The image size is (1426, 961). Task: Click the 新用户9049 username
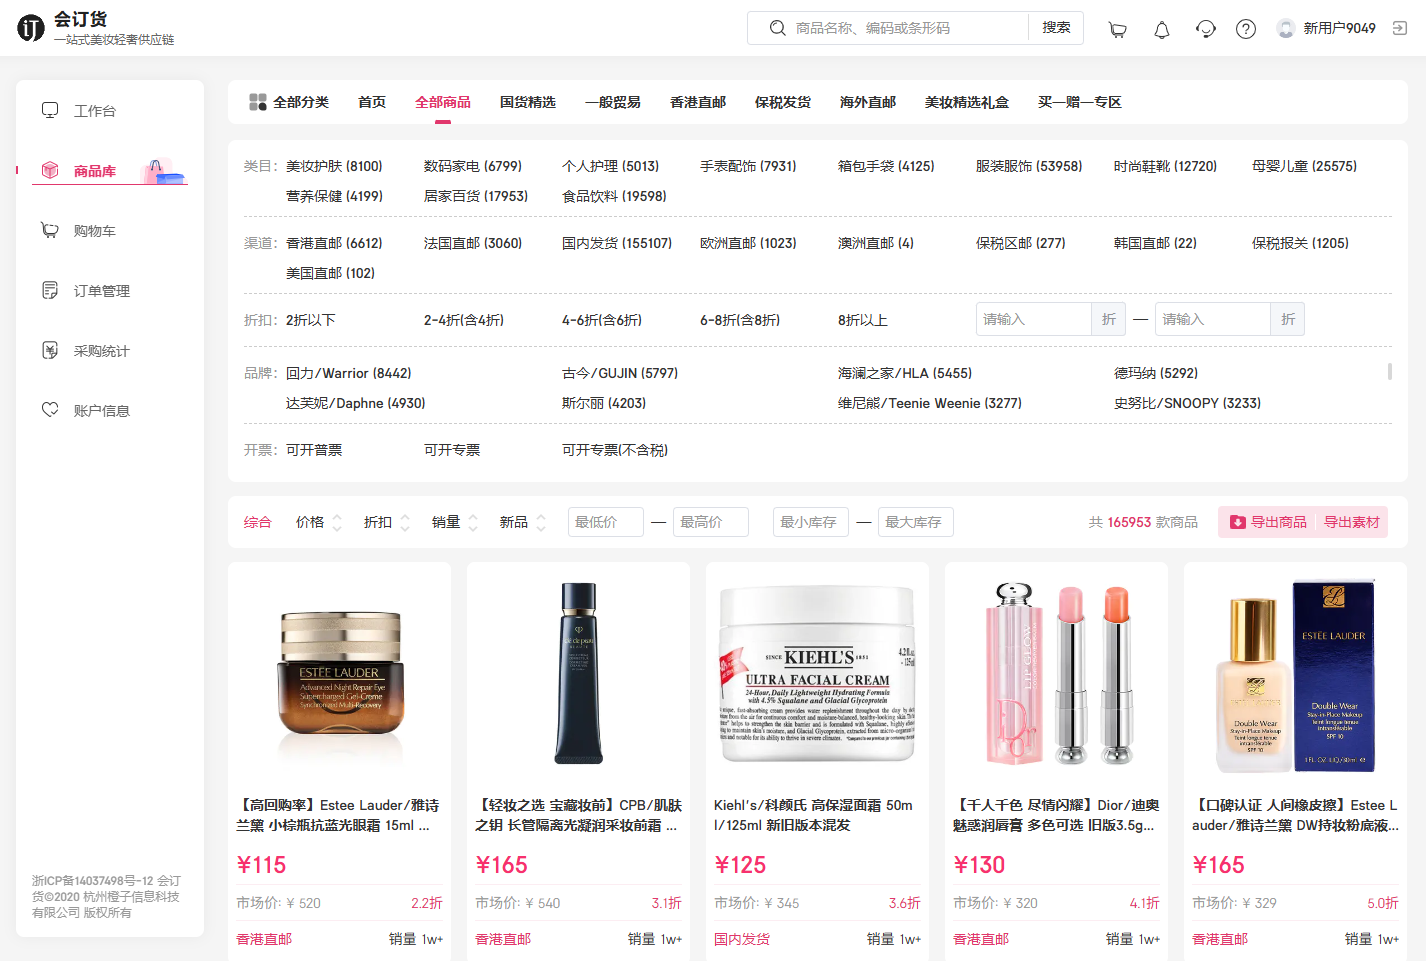(1339, 28)
